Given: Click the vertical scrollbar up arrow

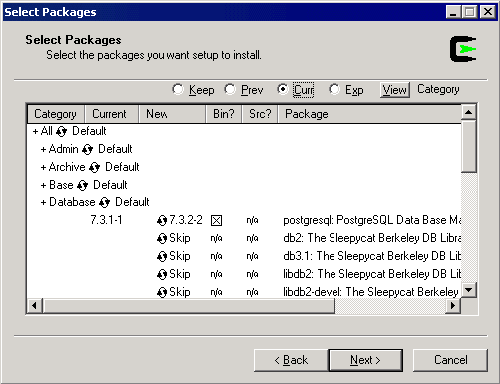Looking at the screenshot, I should (469, 113).
